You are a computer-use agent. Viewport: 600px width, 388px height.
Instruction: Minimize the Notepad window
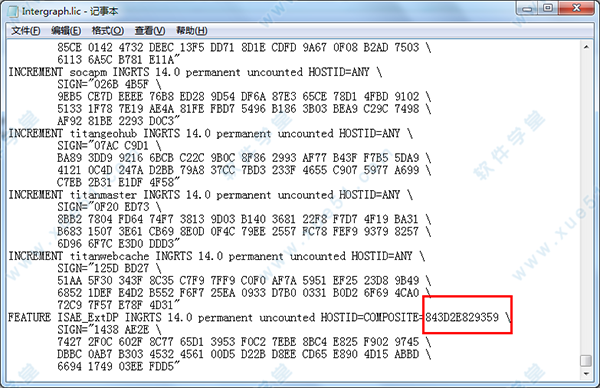528,8
